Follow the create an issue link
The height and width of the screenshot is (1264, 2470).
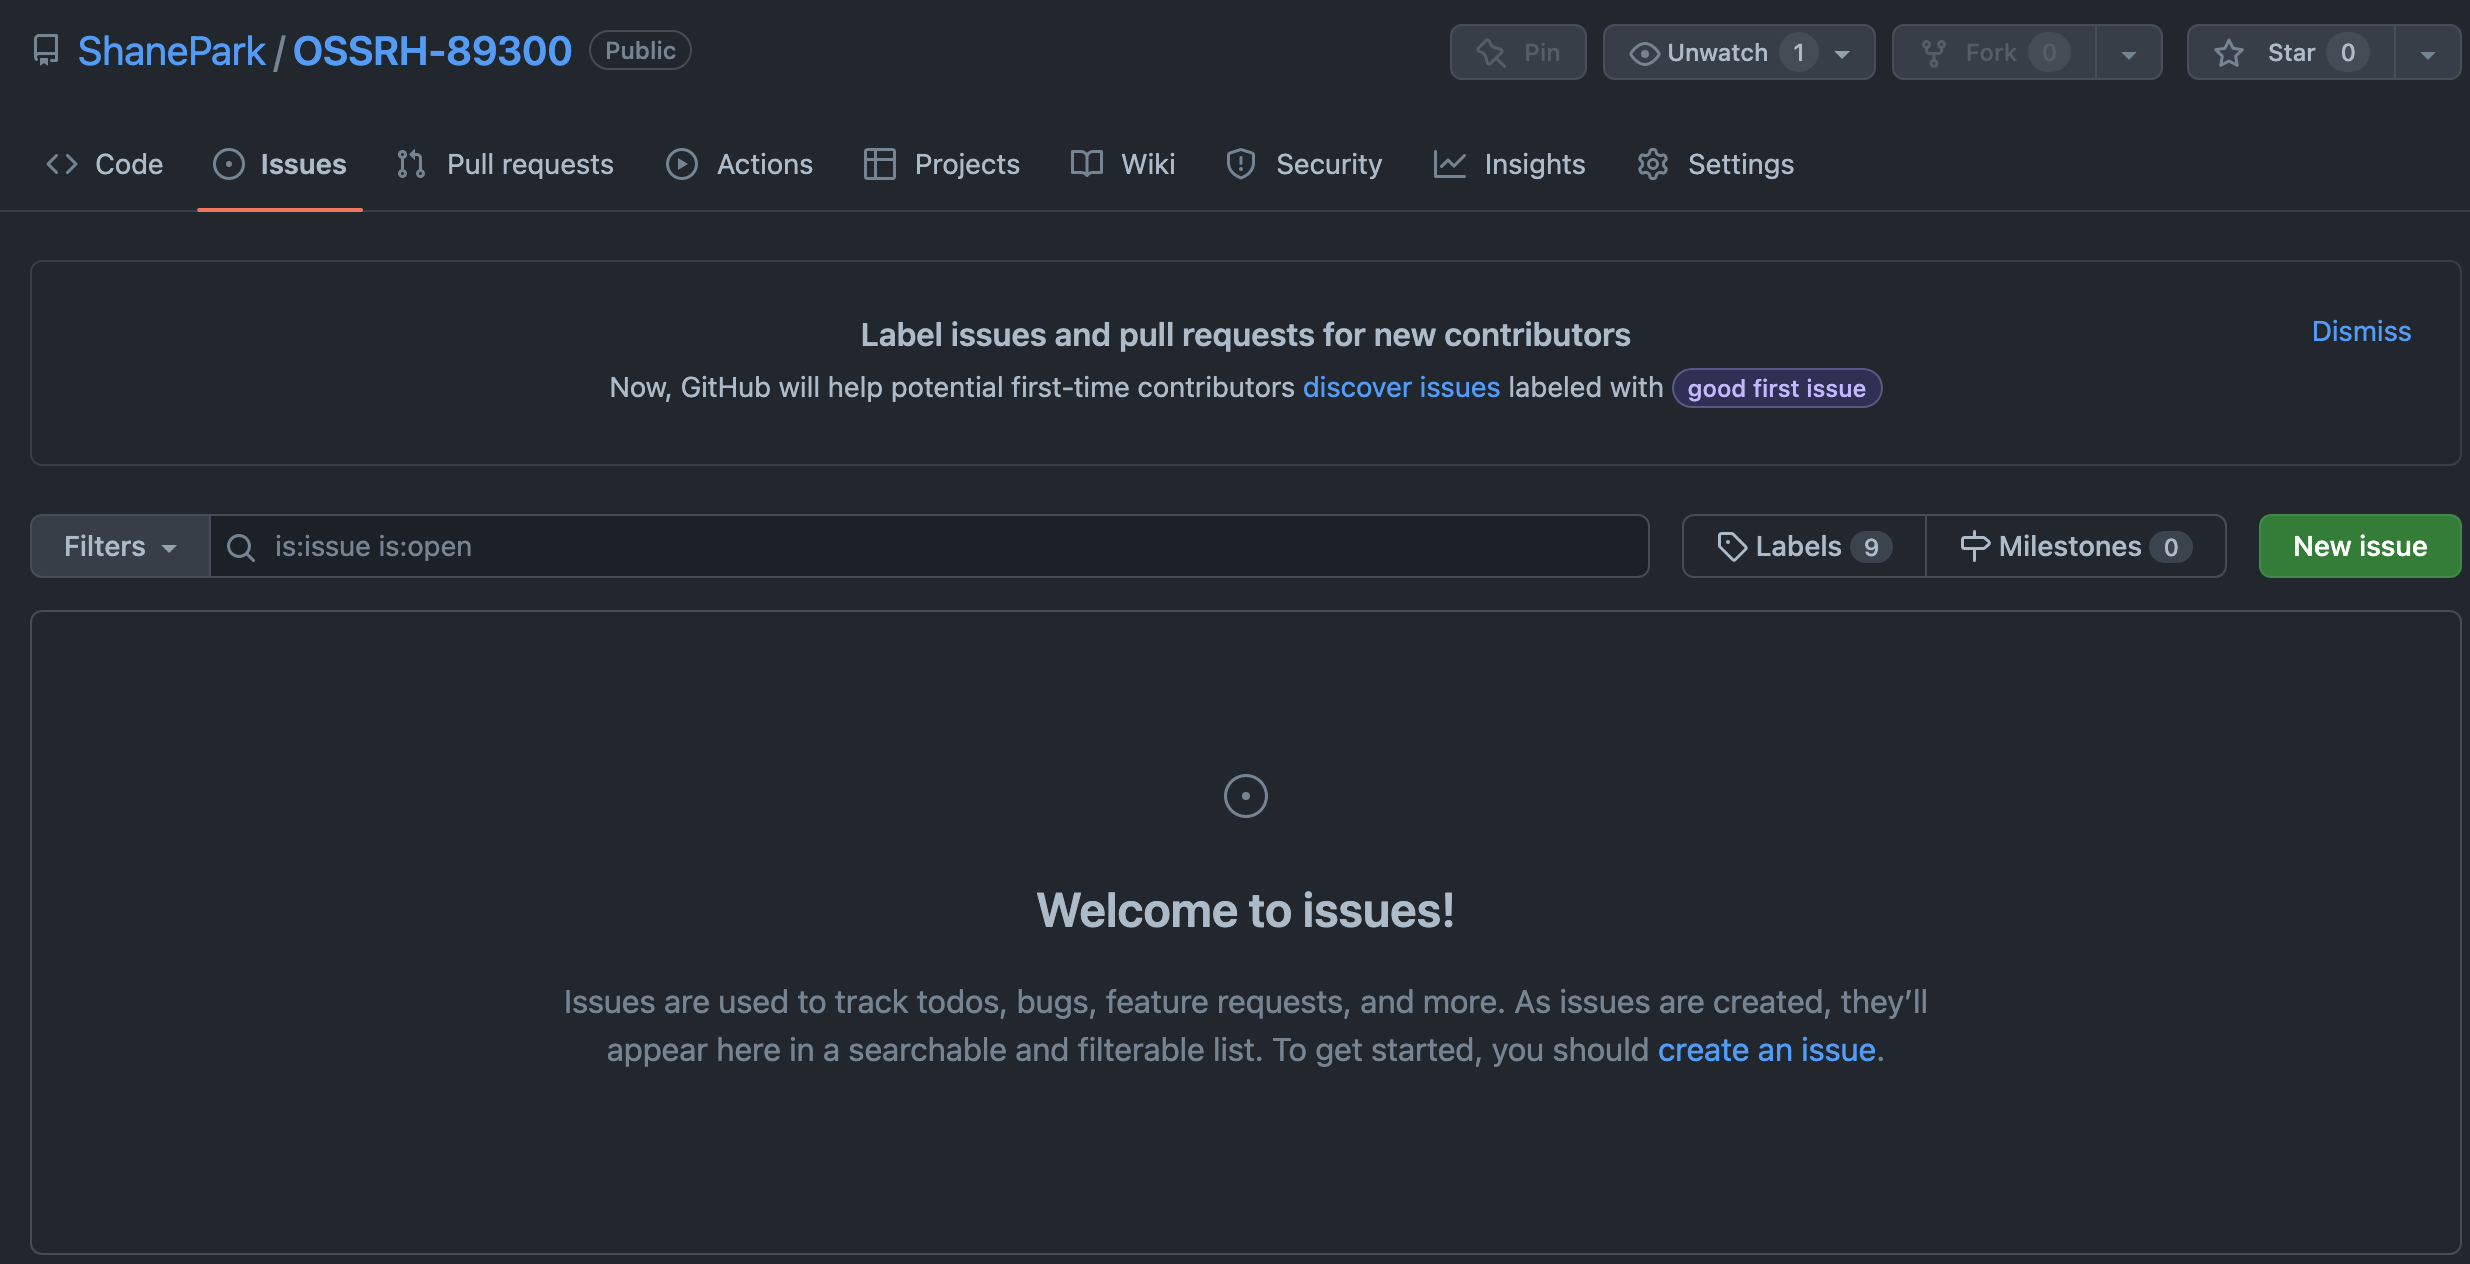(1766, 1050)
